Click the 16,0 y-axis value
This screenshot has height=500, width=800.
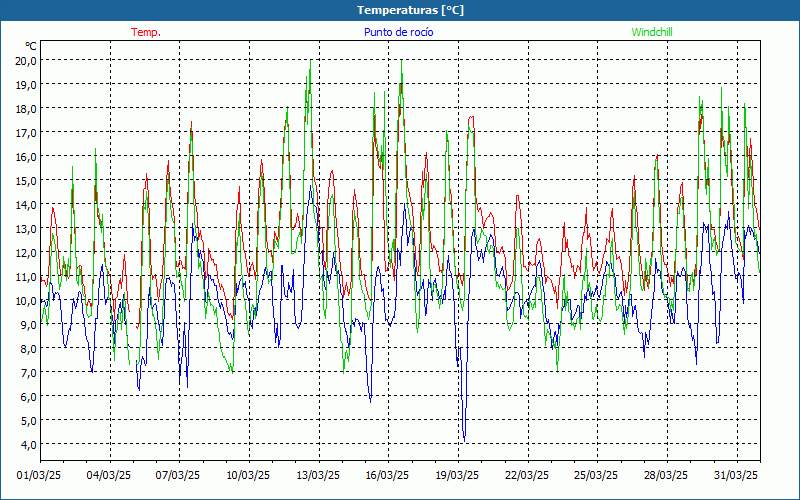26,157
